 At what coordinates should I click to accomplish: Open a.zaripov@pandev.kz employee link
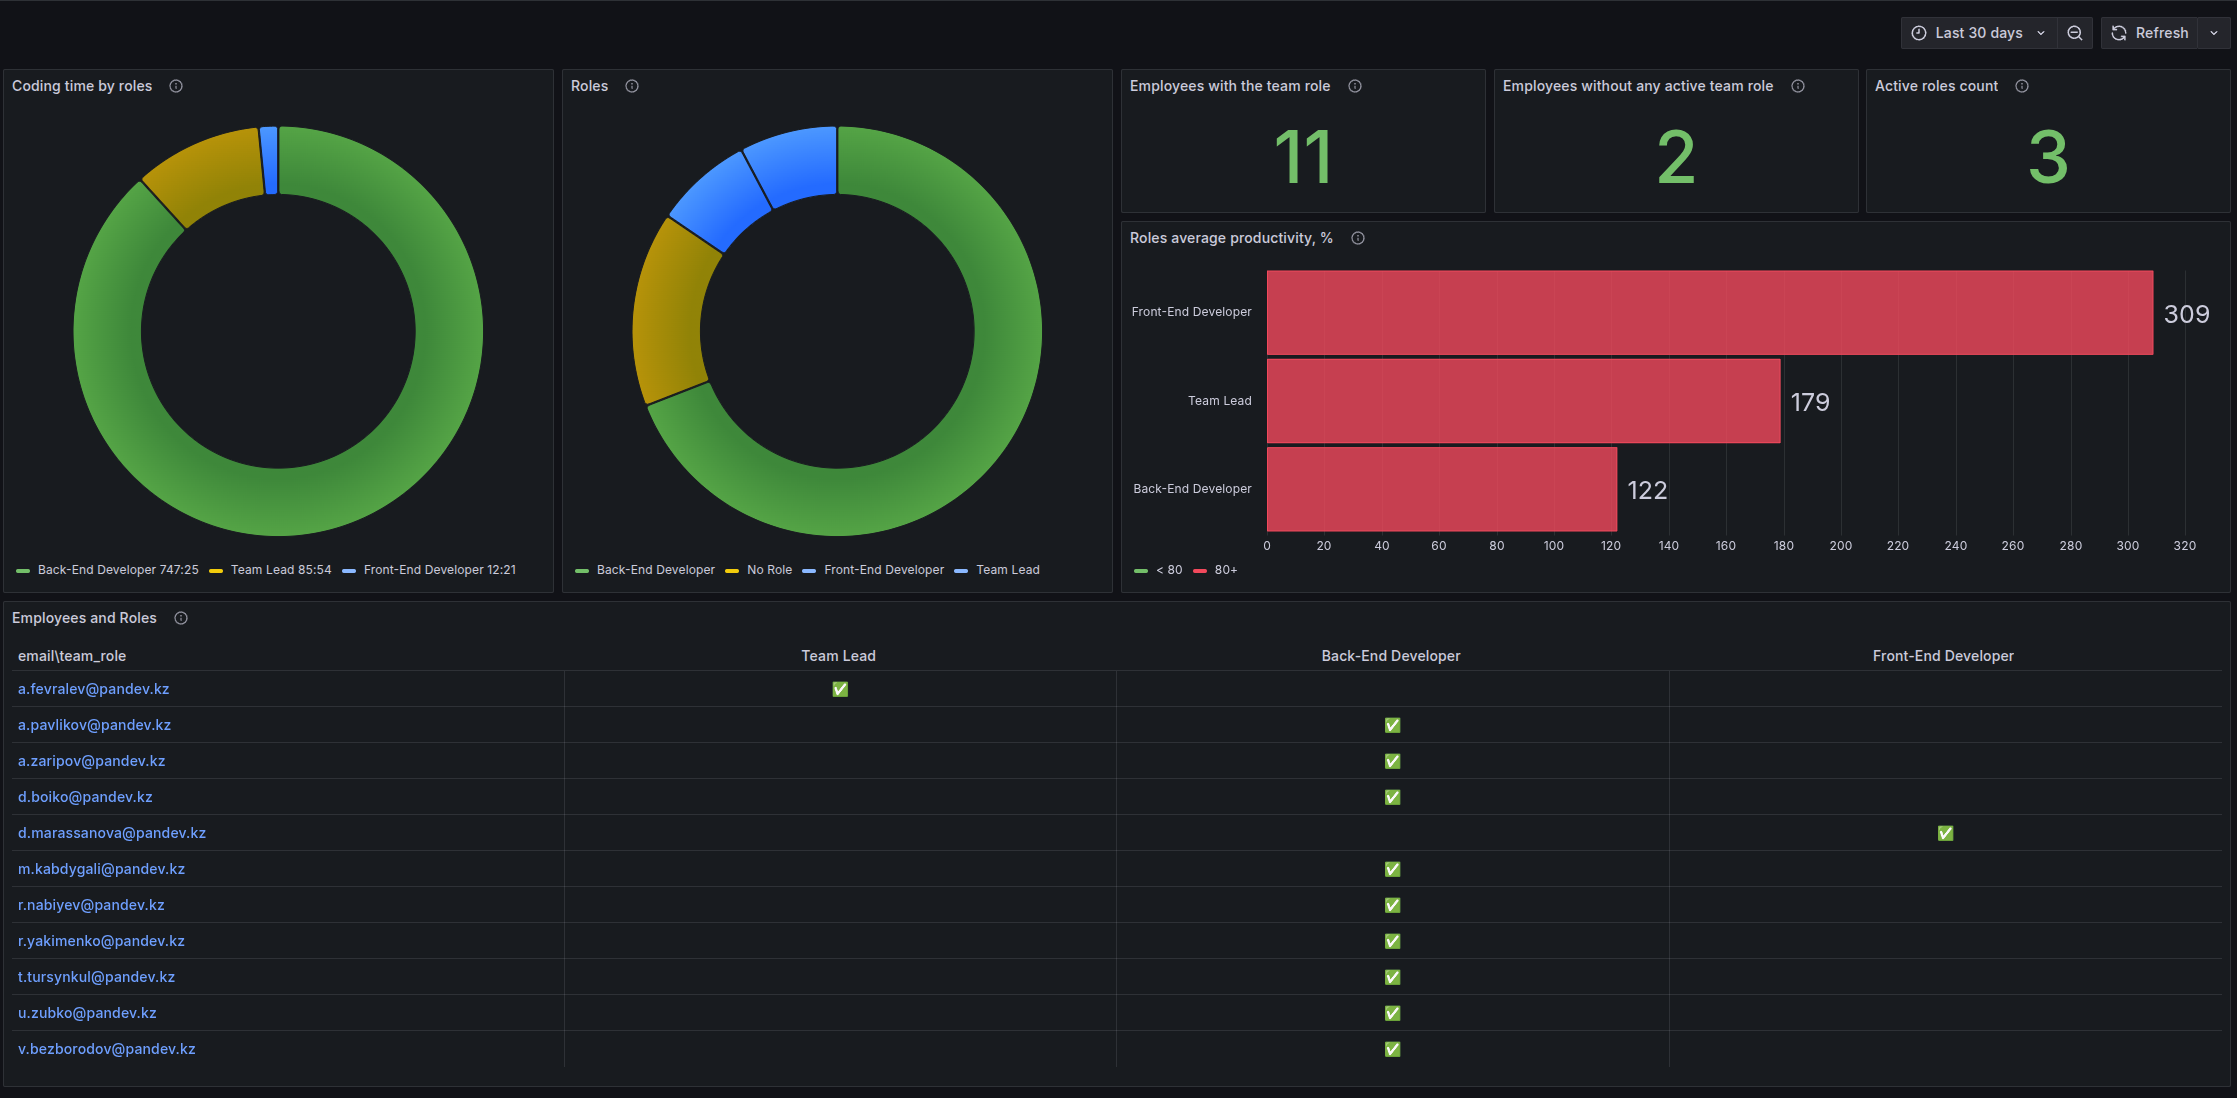tap(91, 761)
